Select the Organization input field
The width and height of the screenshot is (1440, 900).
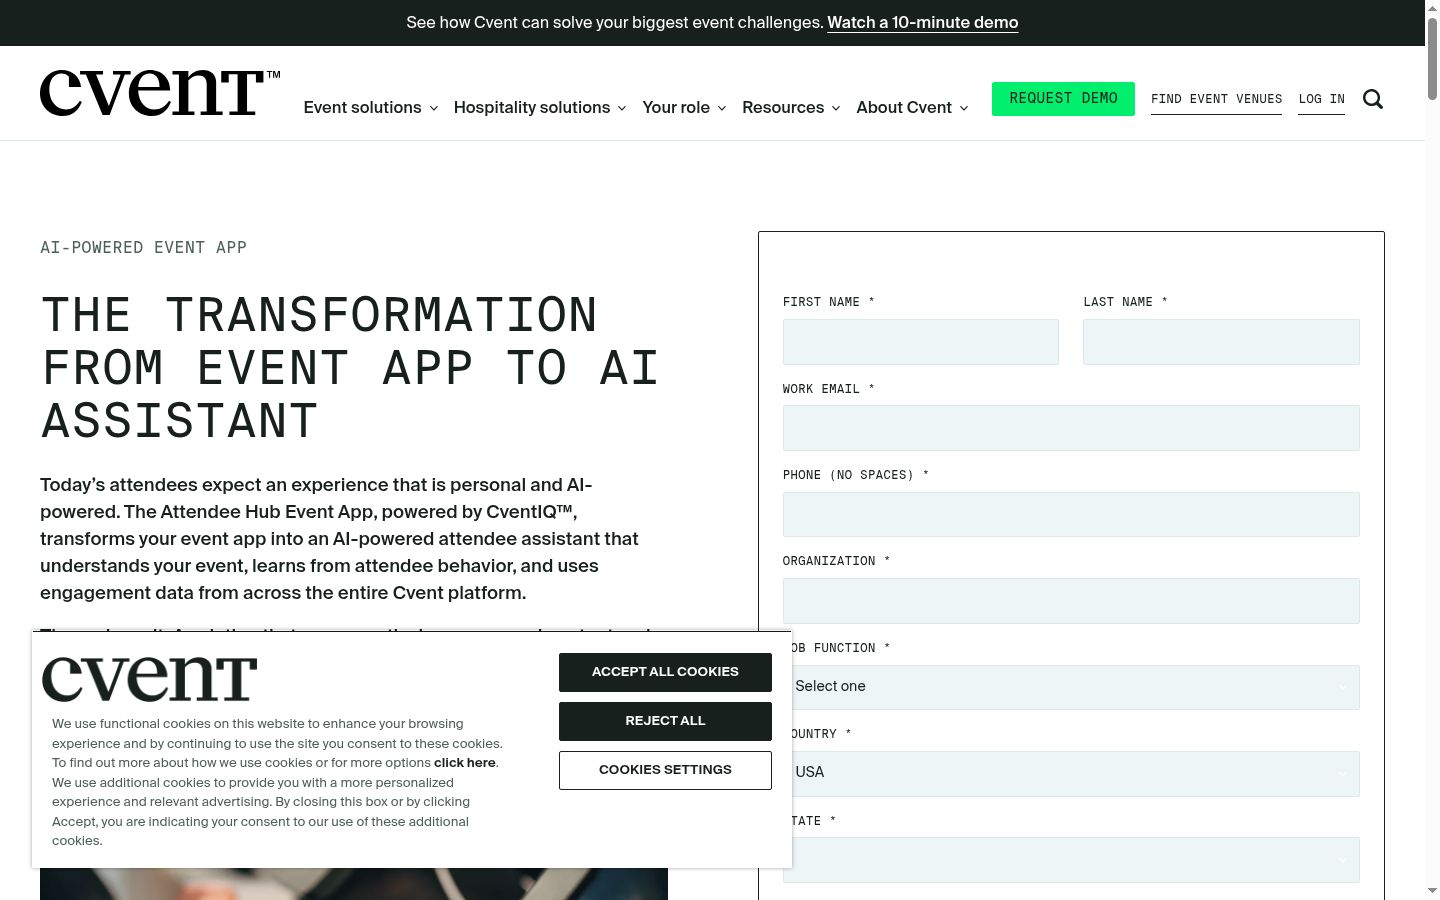(1071, 601)
